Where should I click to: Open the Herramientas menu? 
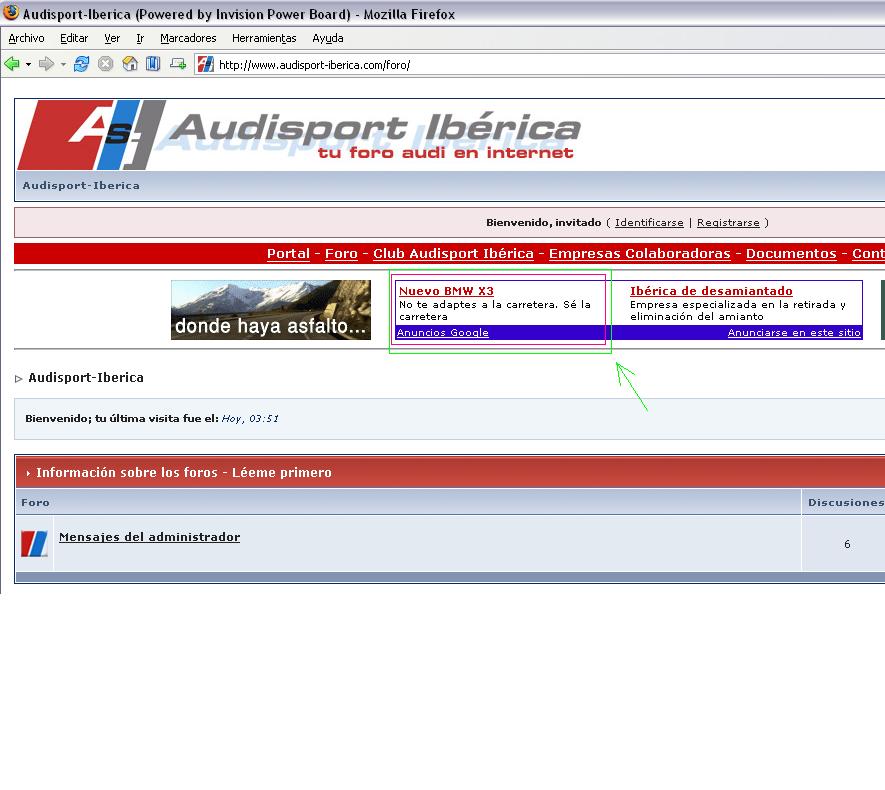click(x=264, y=38)
